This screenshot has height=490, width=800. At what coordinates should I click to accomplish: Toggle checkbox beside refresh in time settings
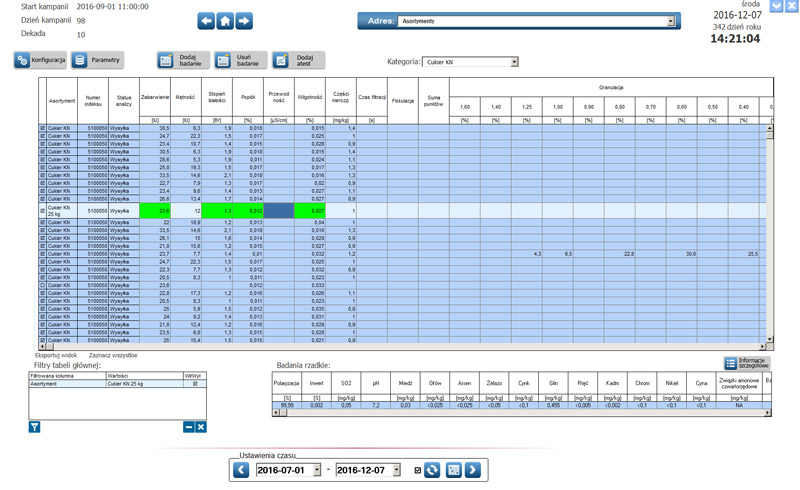417,470
